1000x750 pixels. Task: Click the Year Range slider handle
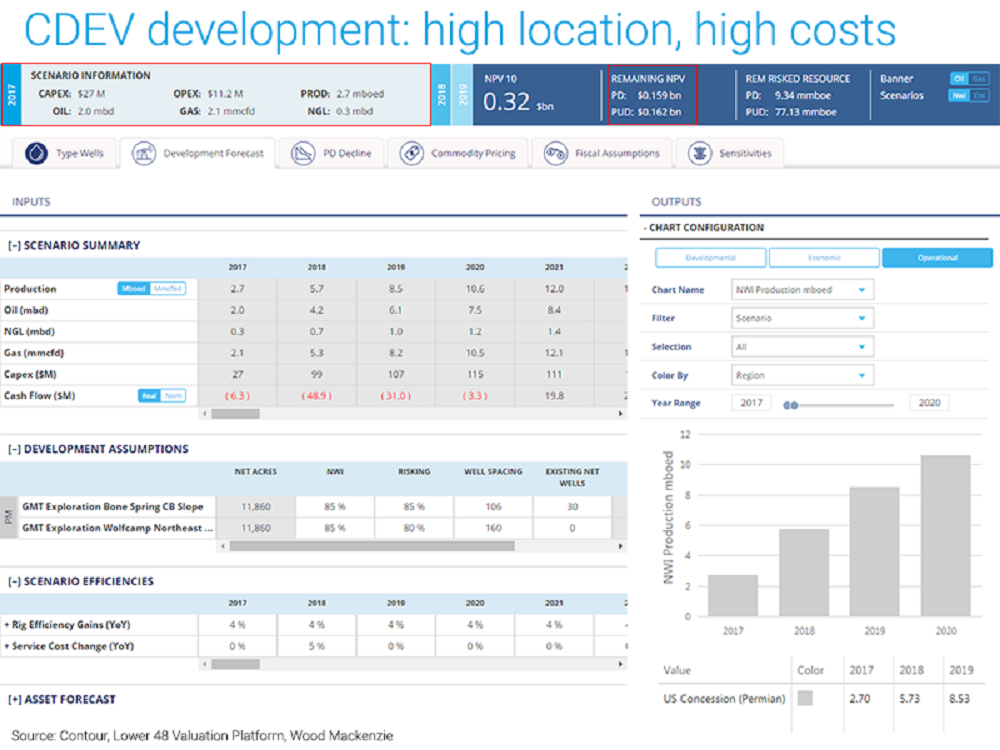click(x=790, y=405)
